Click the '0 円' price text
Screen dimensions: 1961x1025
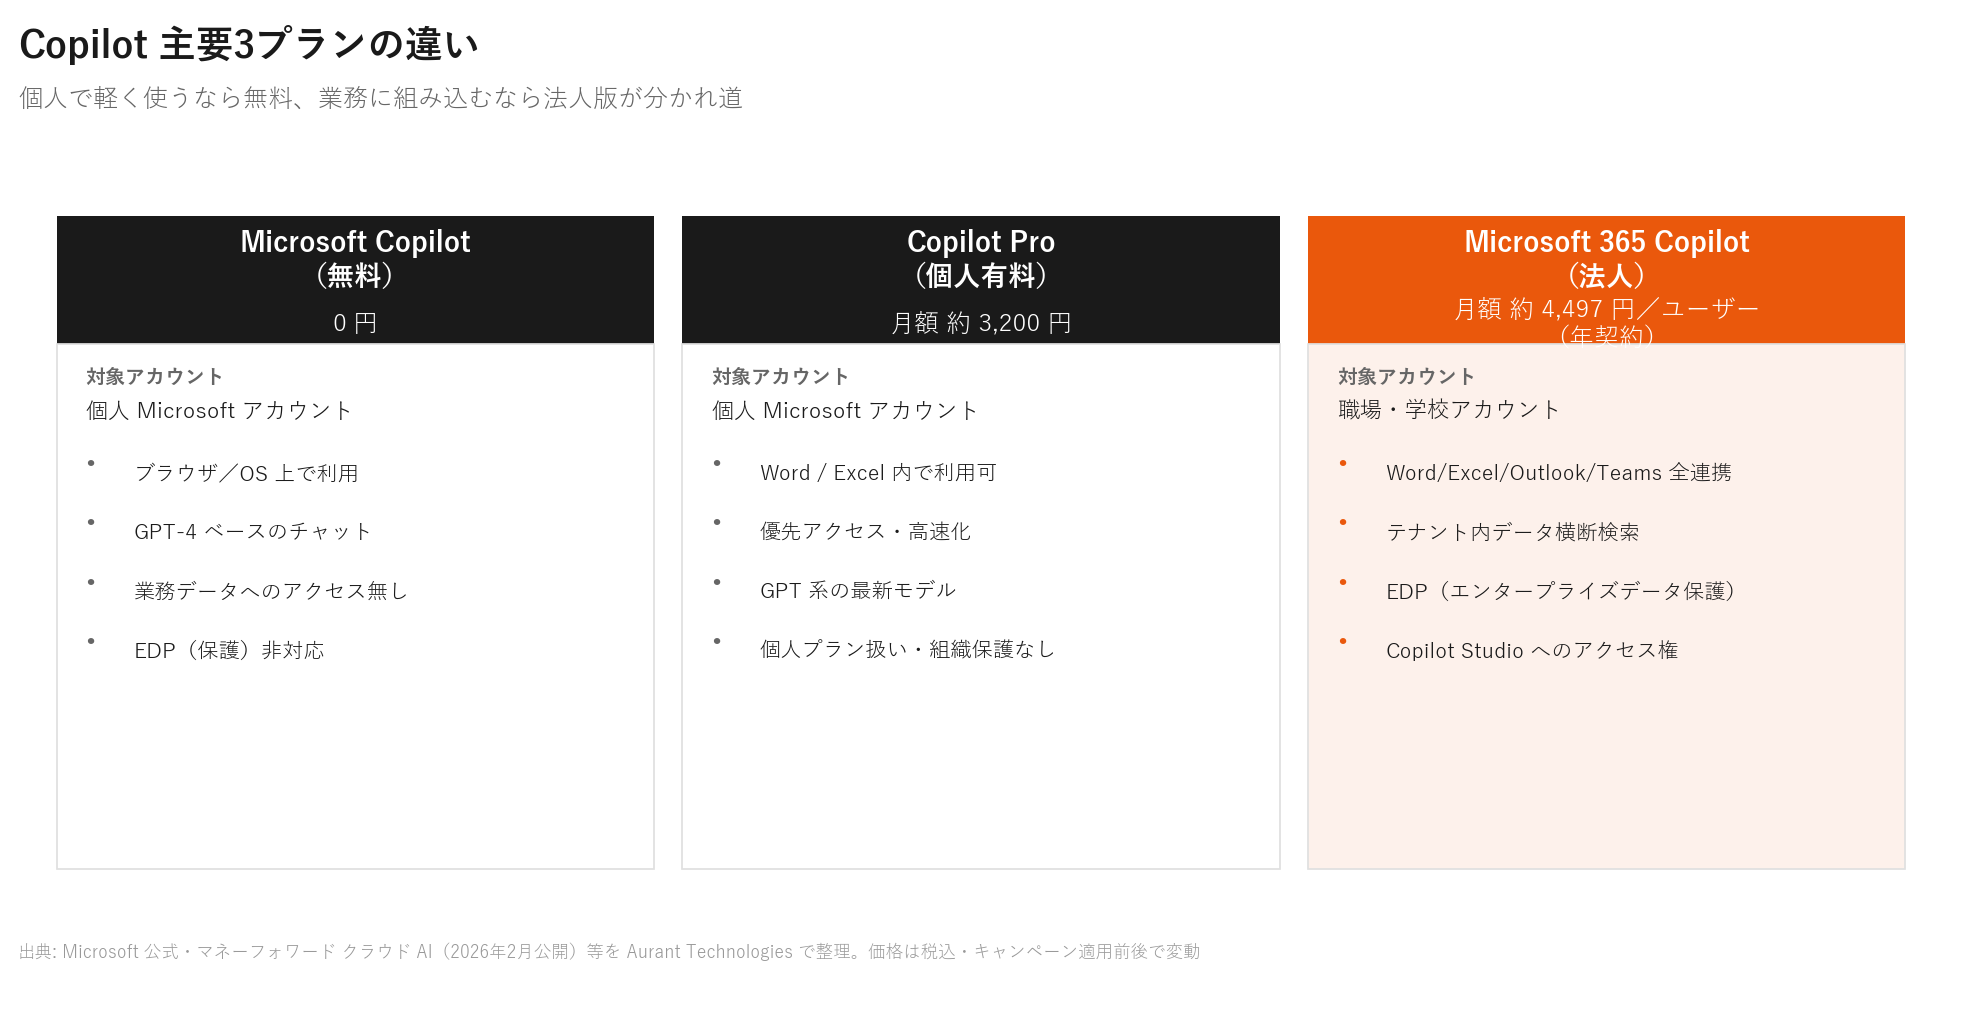(355, 323)
